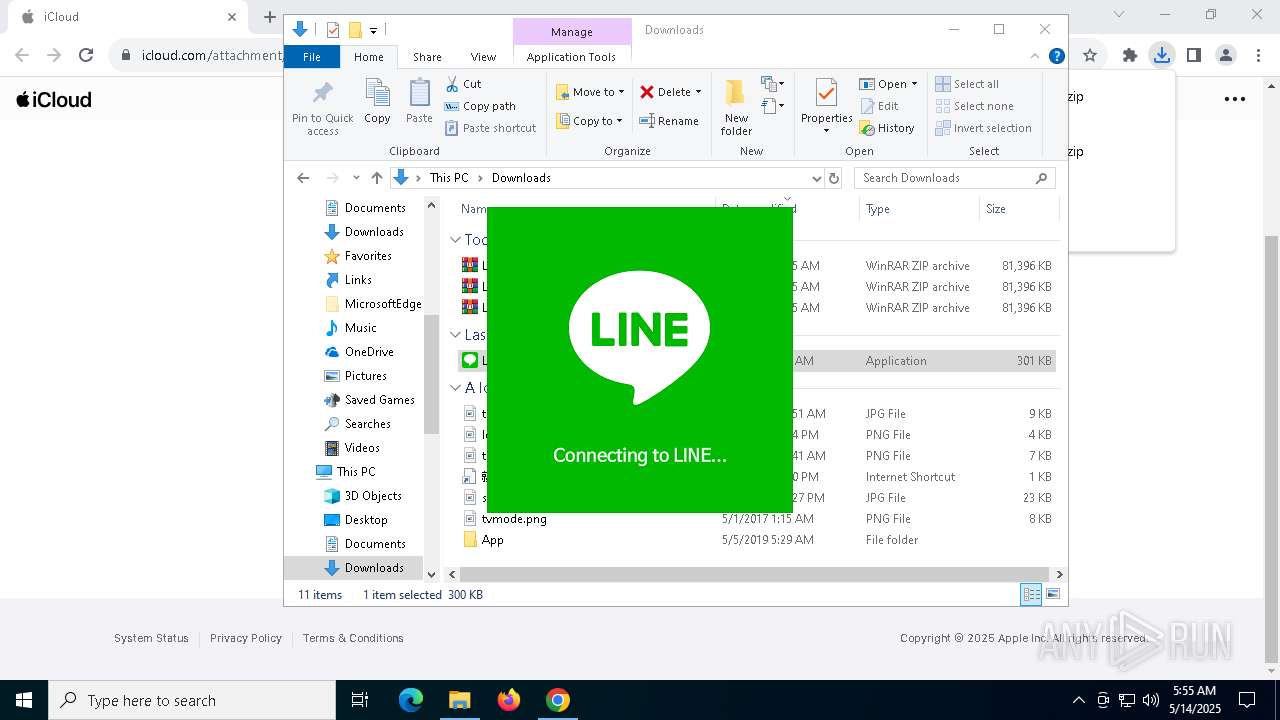Select Saved Games in navigation pane
This screenshot has height=720, width=1280.
click(x=379, y=400)
